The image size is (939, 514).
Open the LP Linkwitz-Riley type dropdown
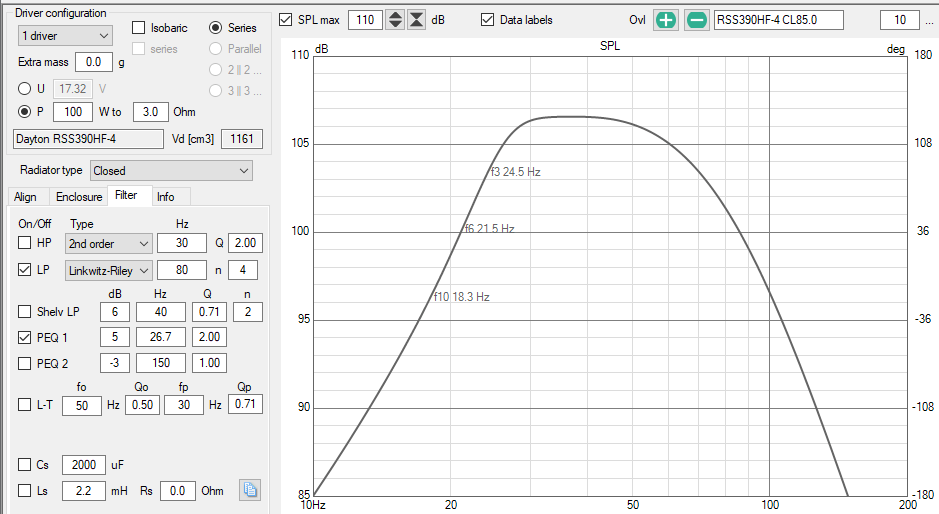tap(108, 270)
